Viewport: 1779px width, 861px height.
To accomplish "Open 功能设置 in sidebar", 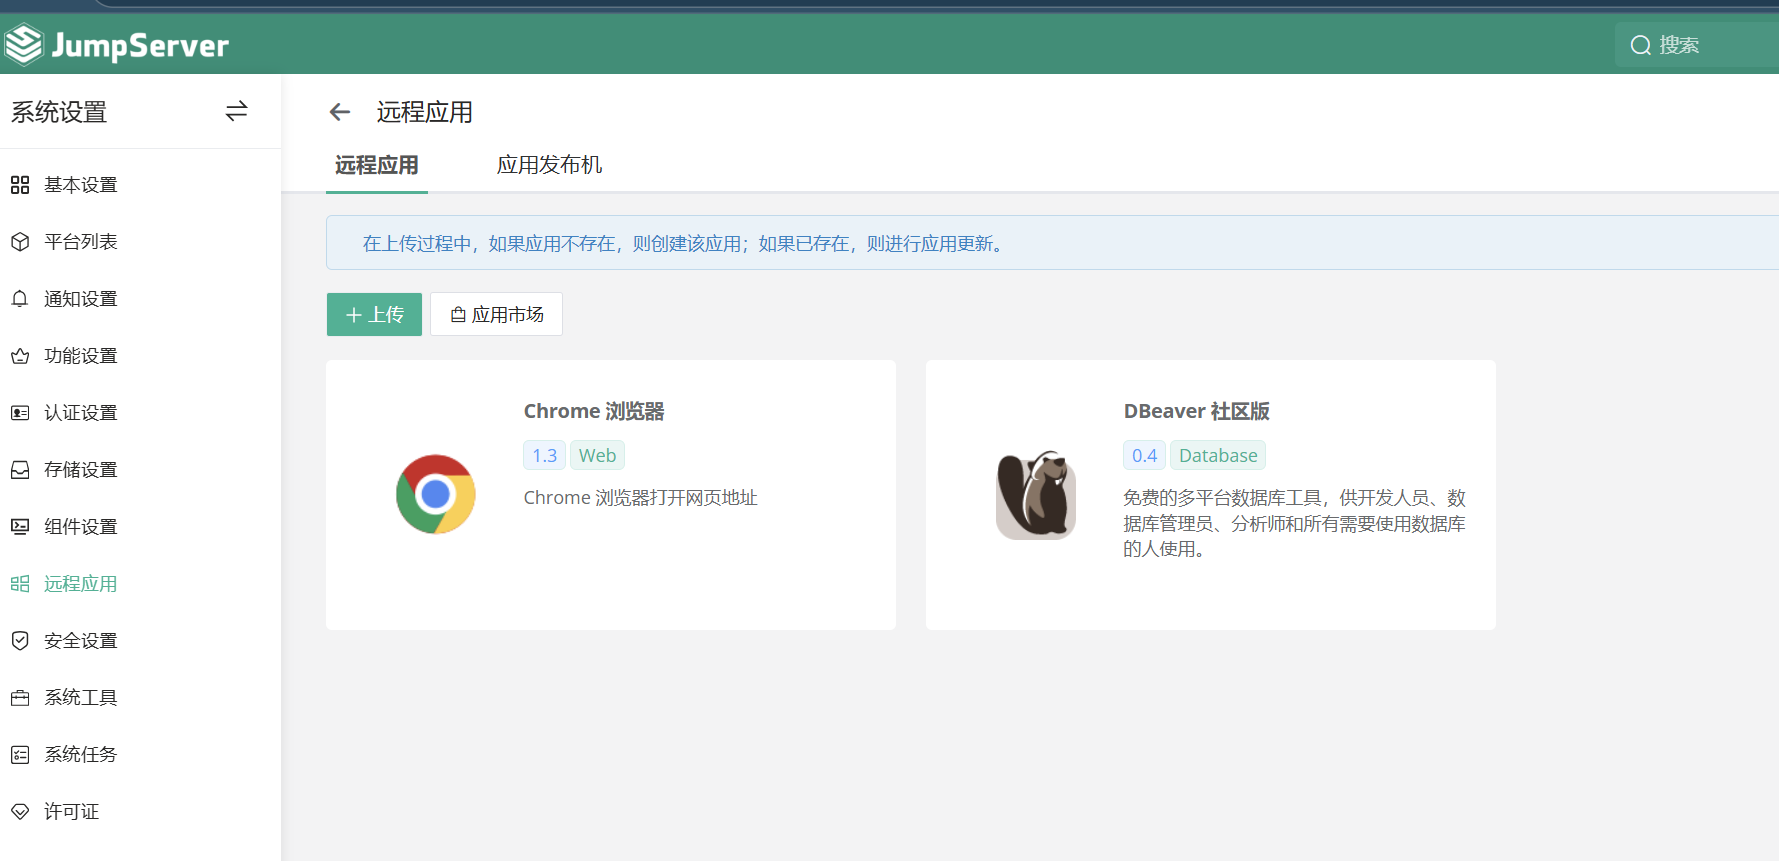I will (80, 356).
